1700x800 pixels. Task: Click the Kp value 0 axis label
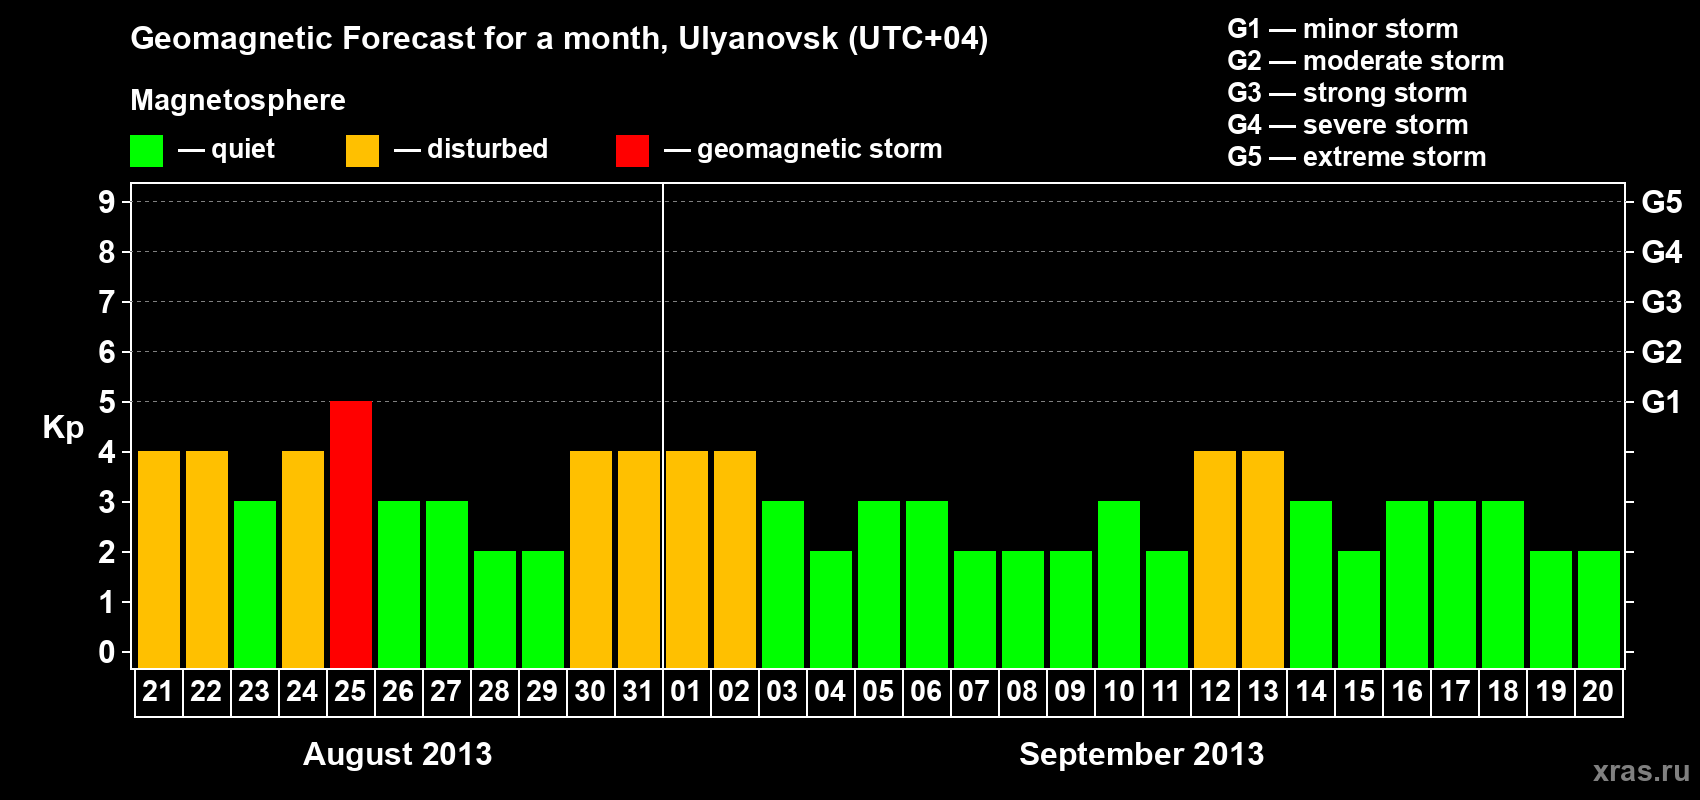tap(107, 652)
